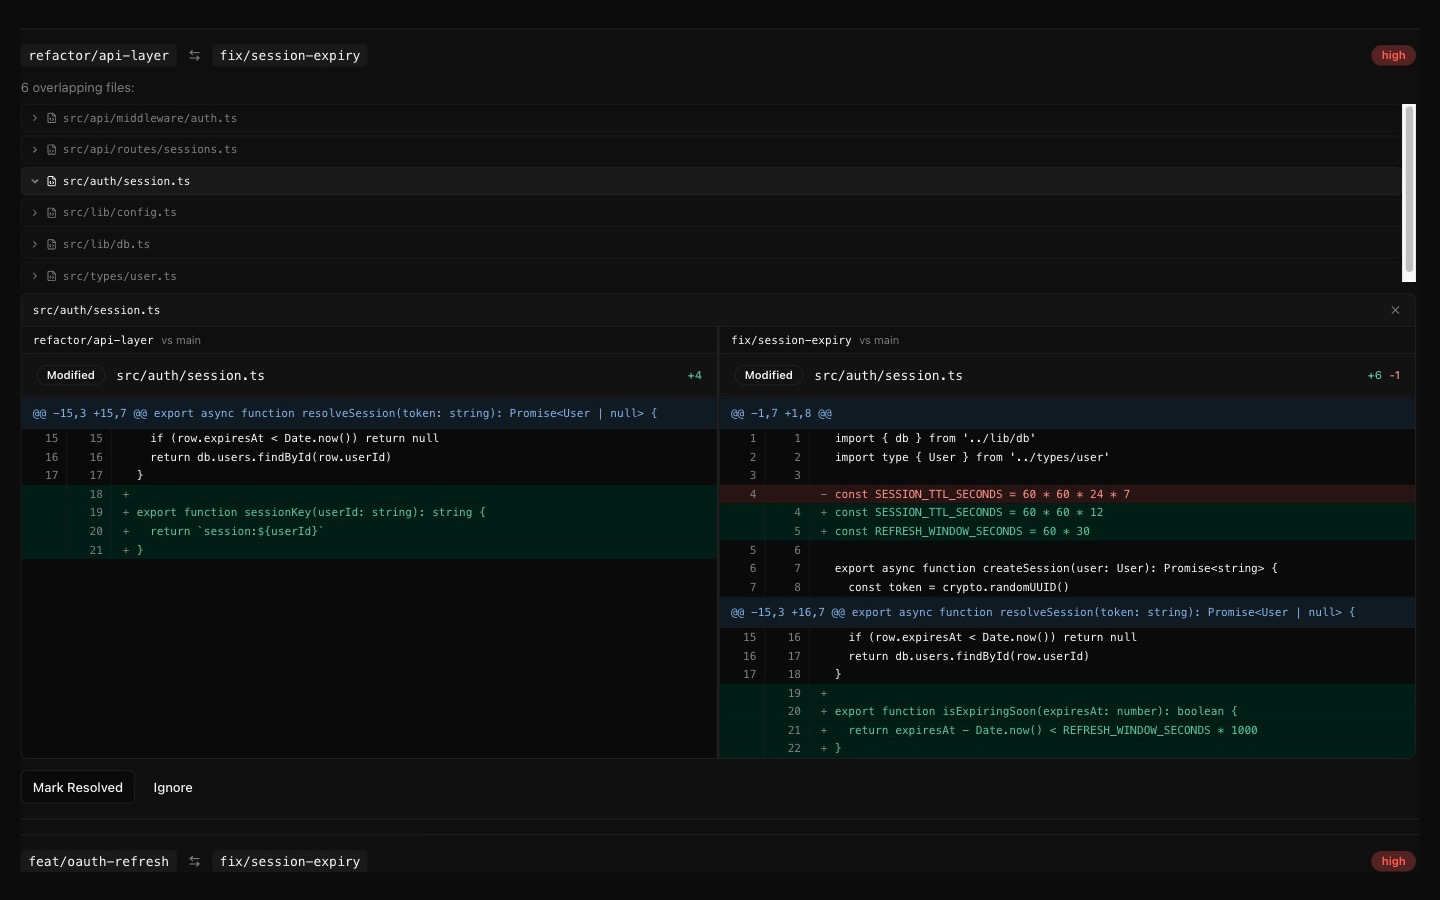The width and height of the screenshot is (1440, 900).
Task: Click the Modified badge in right diff pane
Action: pos(769,376)
